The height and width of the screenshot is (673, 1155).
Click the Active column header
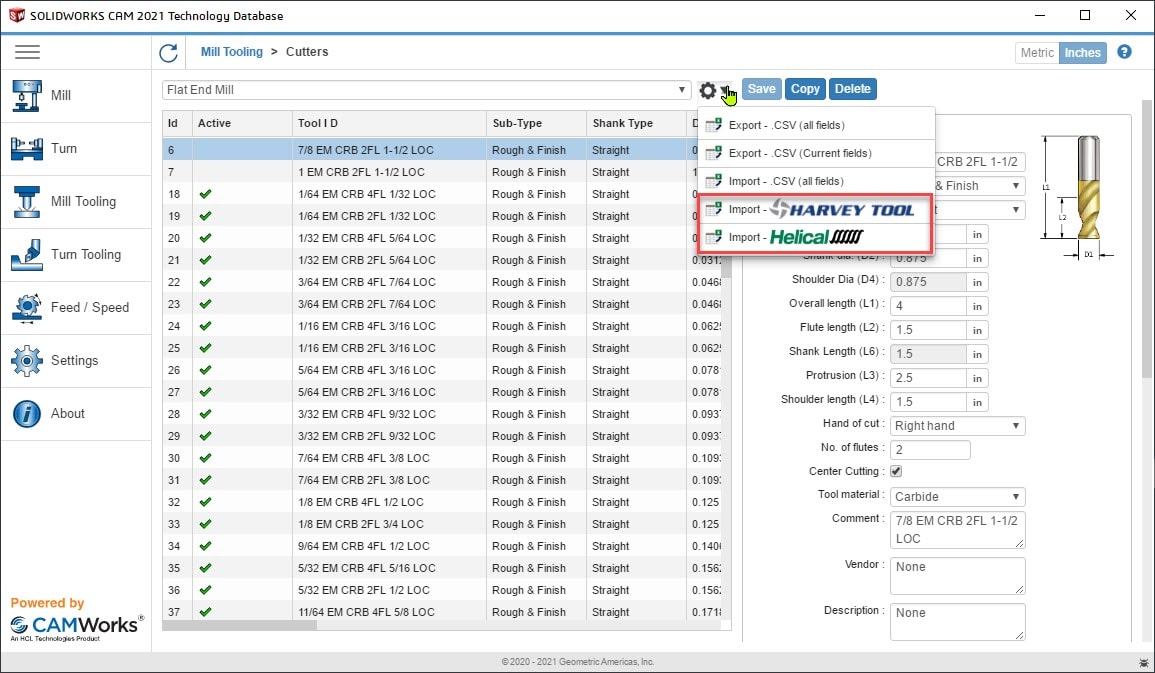coord(242,124)
